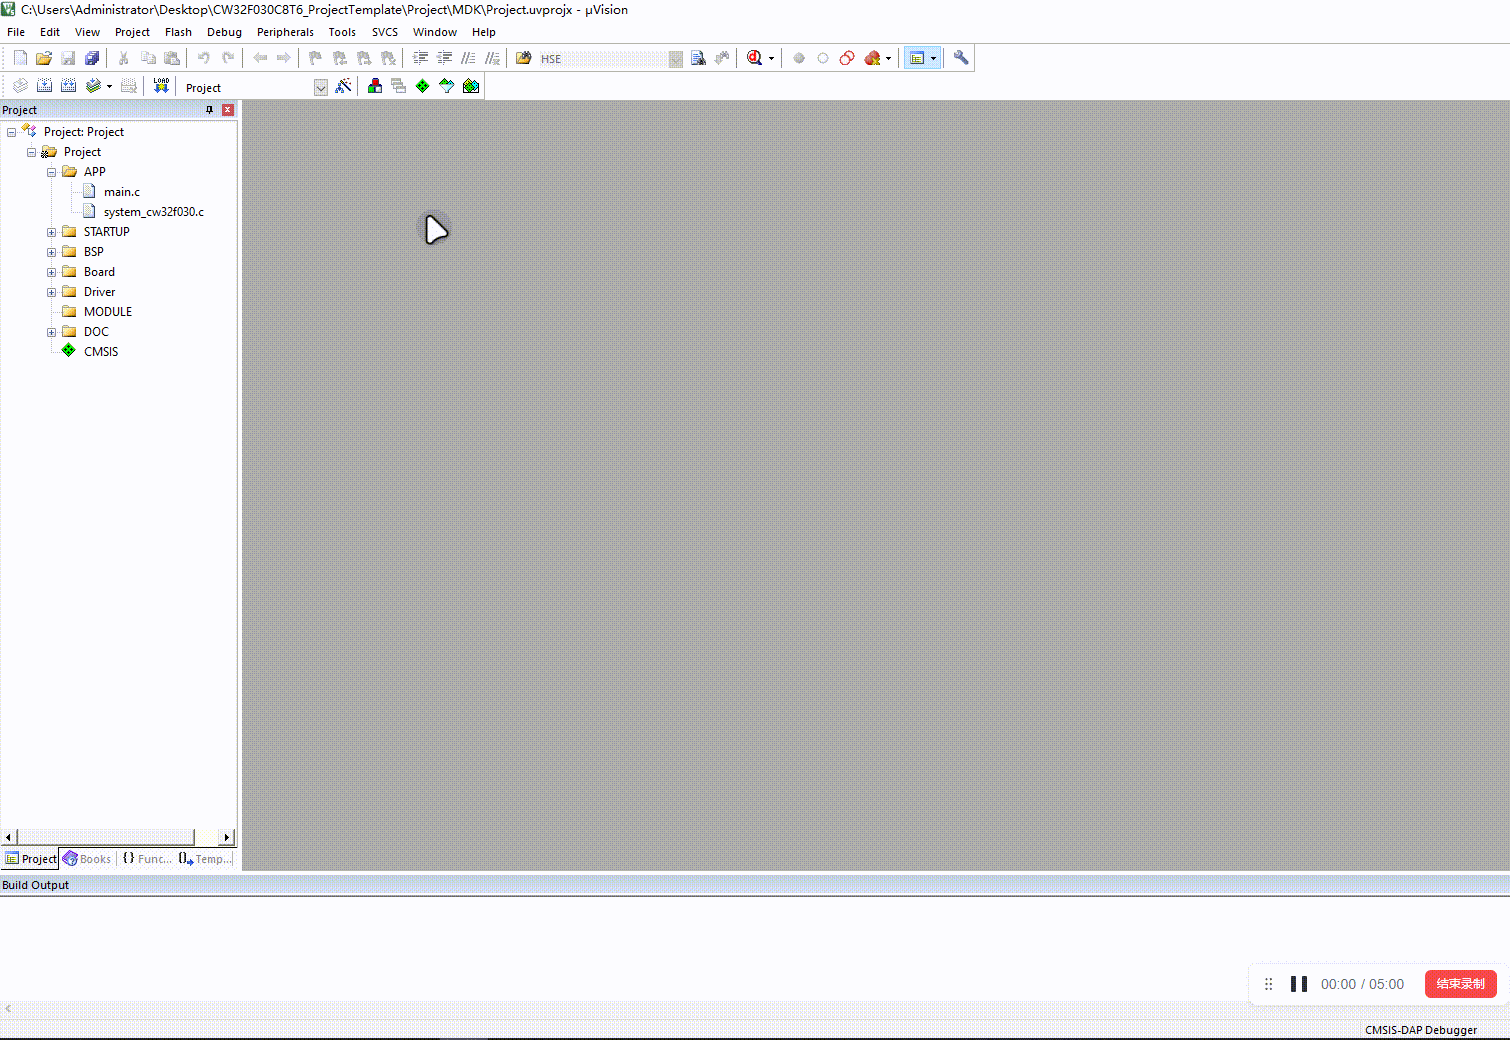Click Manage Run-Time Environment green diamond icon

point(423,86)
